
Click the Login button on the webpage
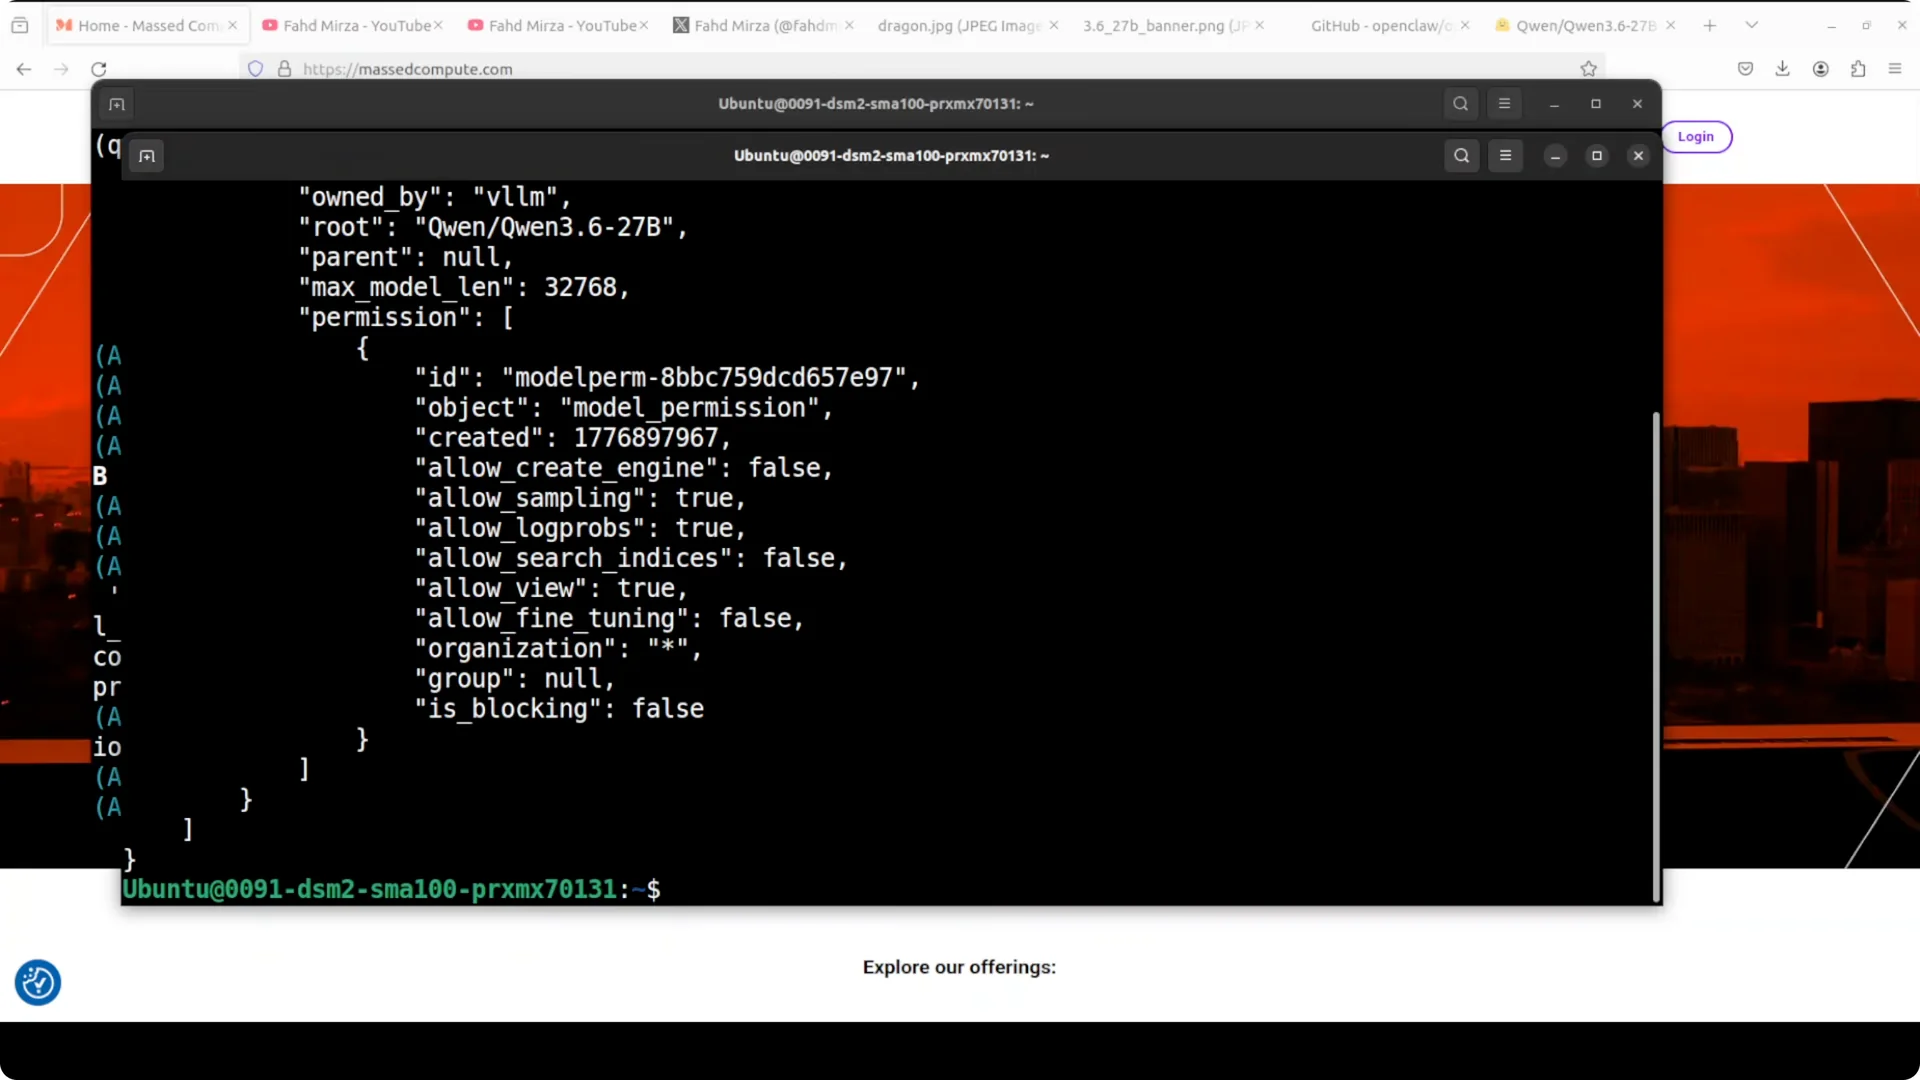point(1696,136)
